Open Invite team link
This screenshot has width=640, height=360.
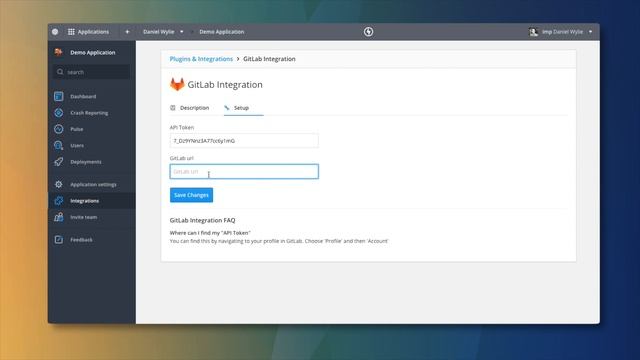click(x=84, y=217)
